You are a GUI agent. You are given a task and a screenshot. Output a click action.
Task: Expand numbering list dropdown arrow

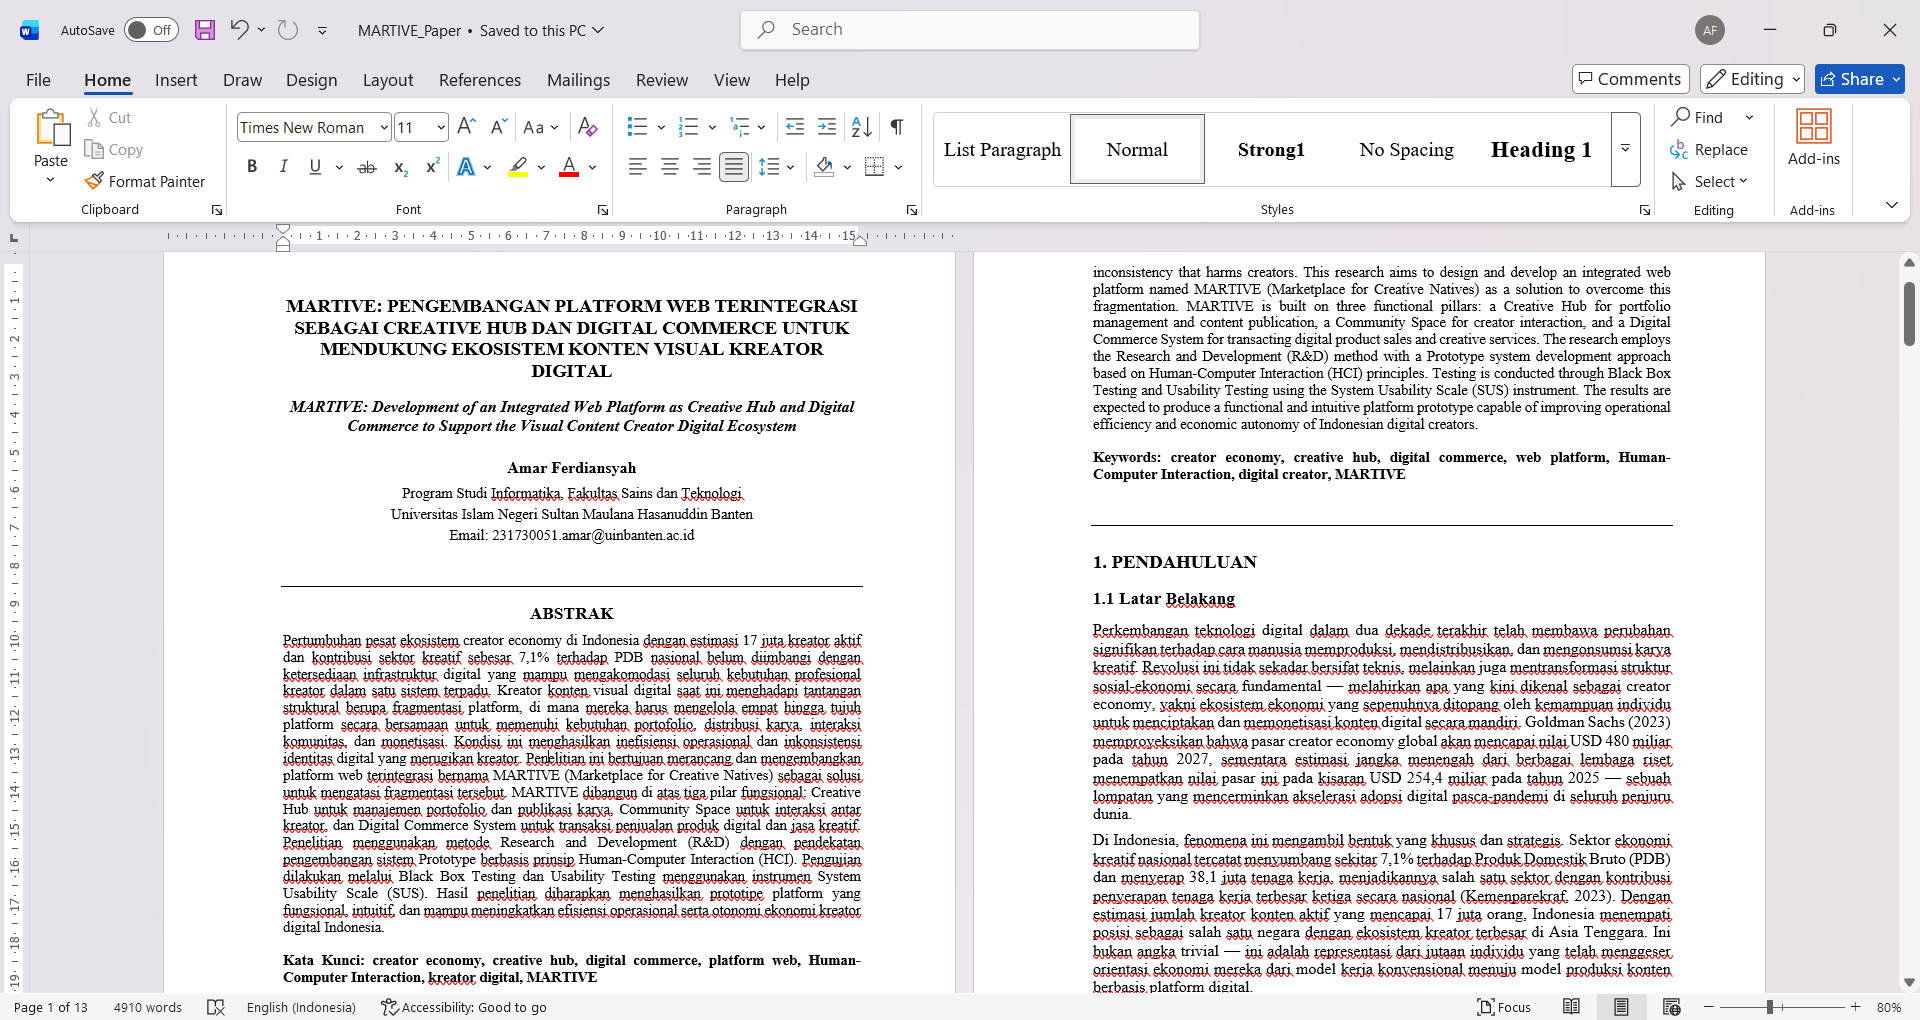[712, 127]
